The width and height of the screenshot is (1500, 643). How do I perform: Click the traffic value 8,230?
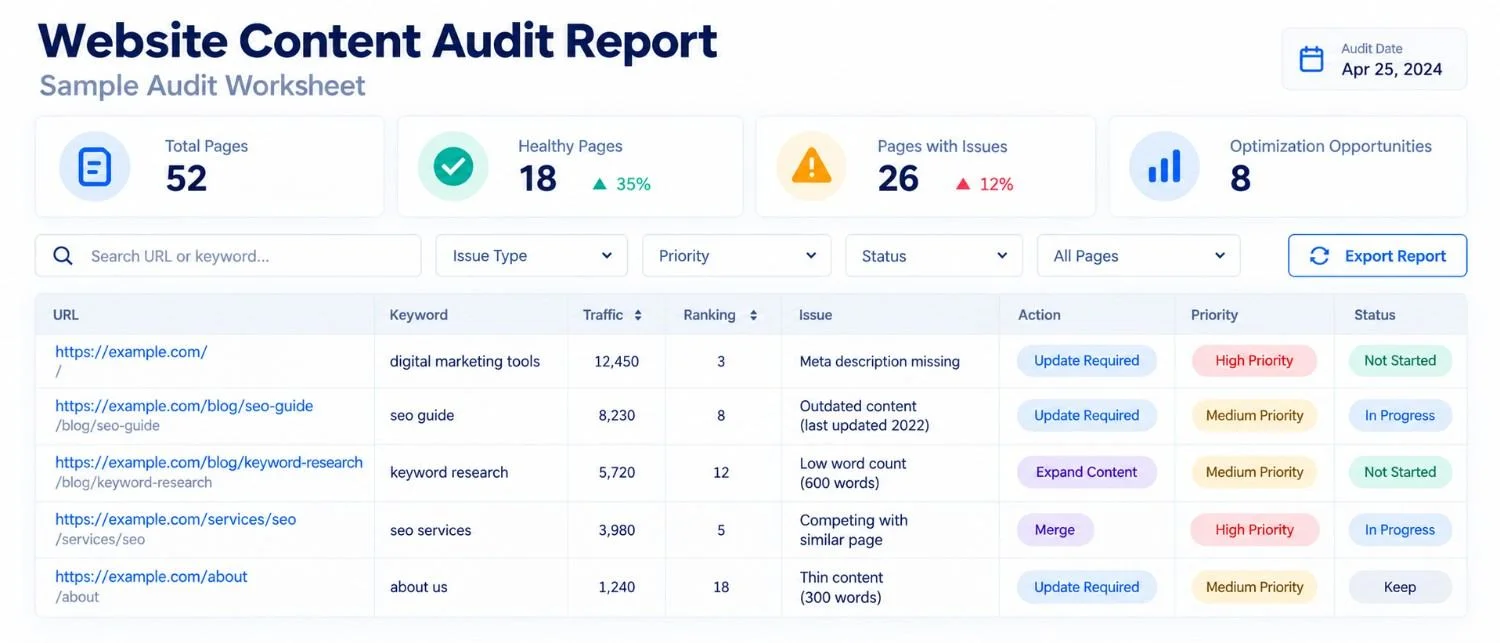click(617, 415)
